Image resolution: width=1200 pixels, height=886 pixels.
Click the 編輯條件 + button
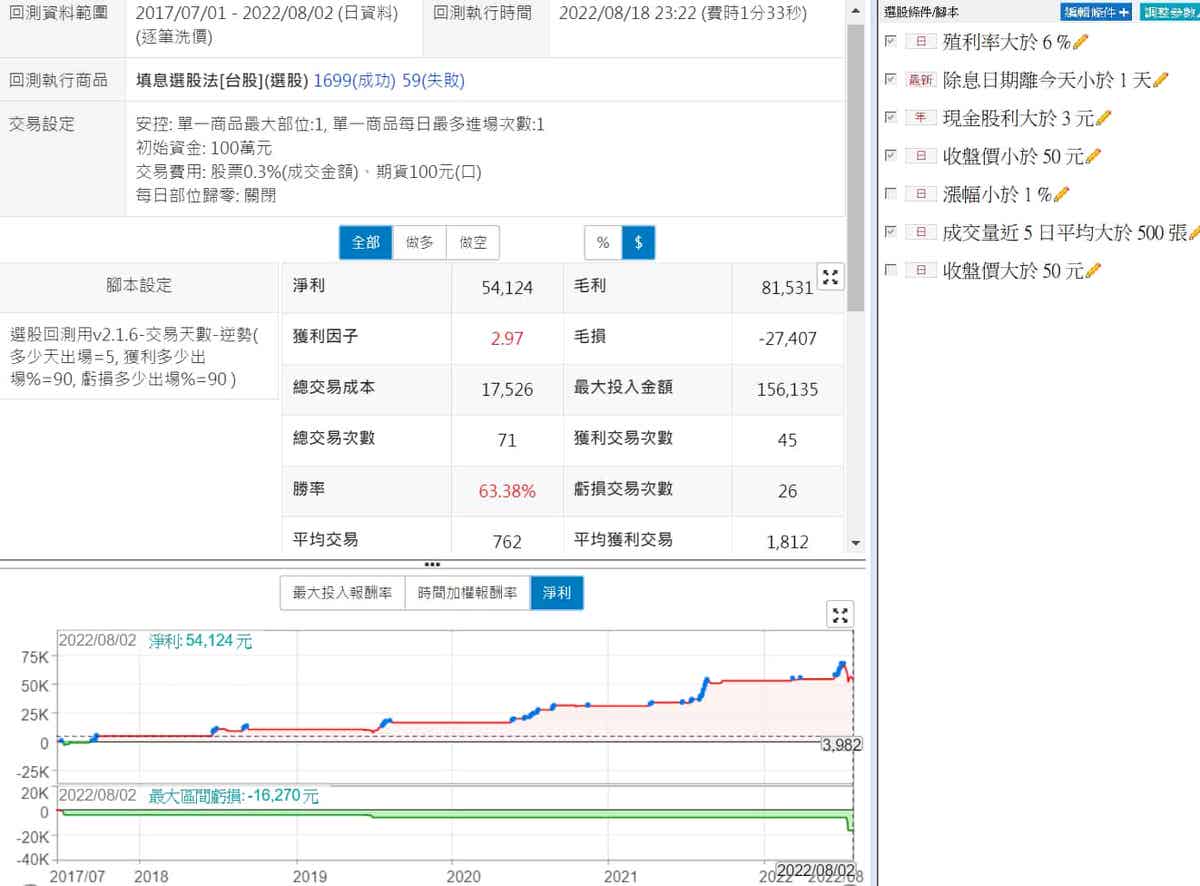point(1096,12)
